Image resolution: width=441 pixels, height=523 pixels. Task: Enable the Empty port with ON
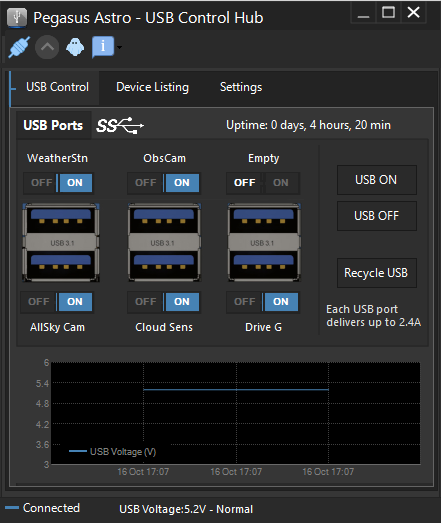(x=281, y=183)
